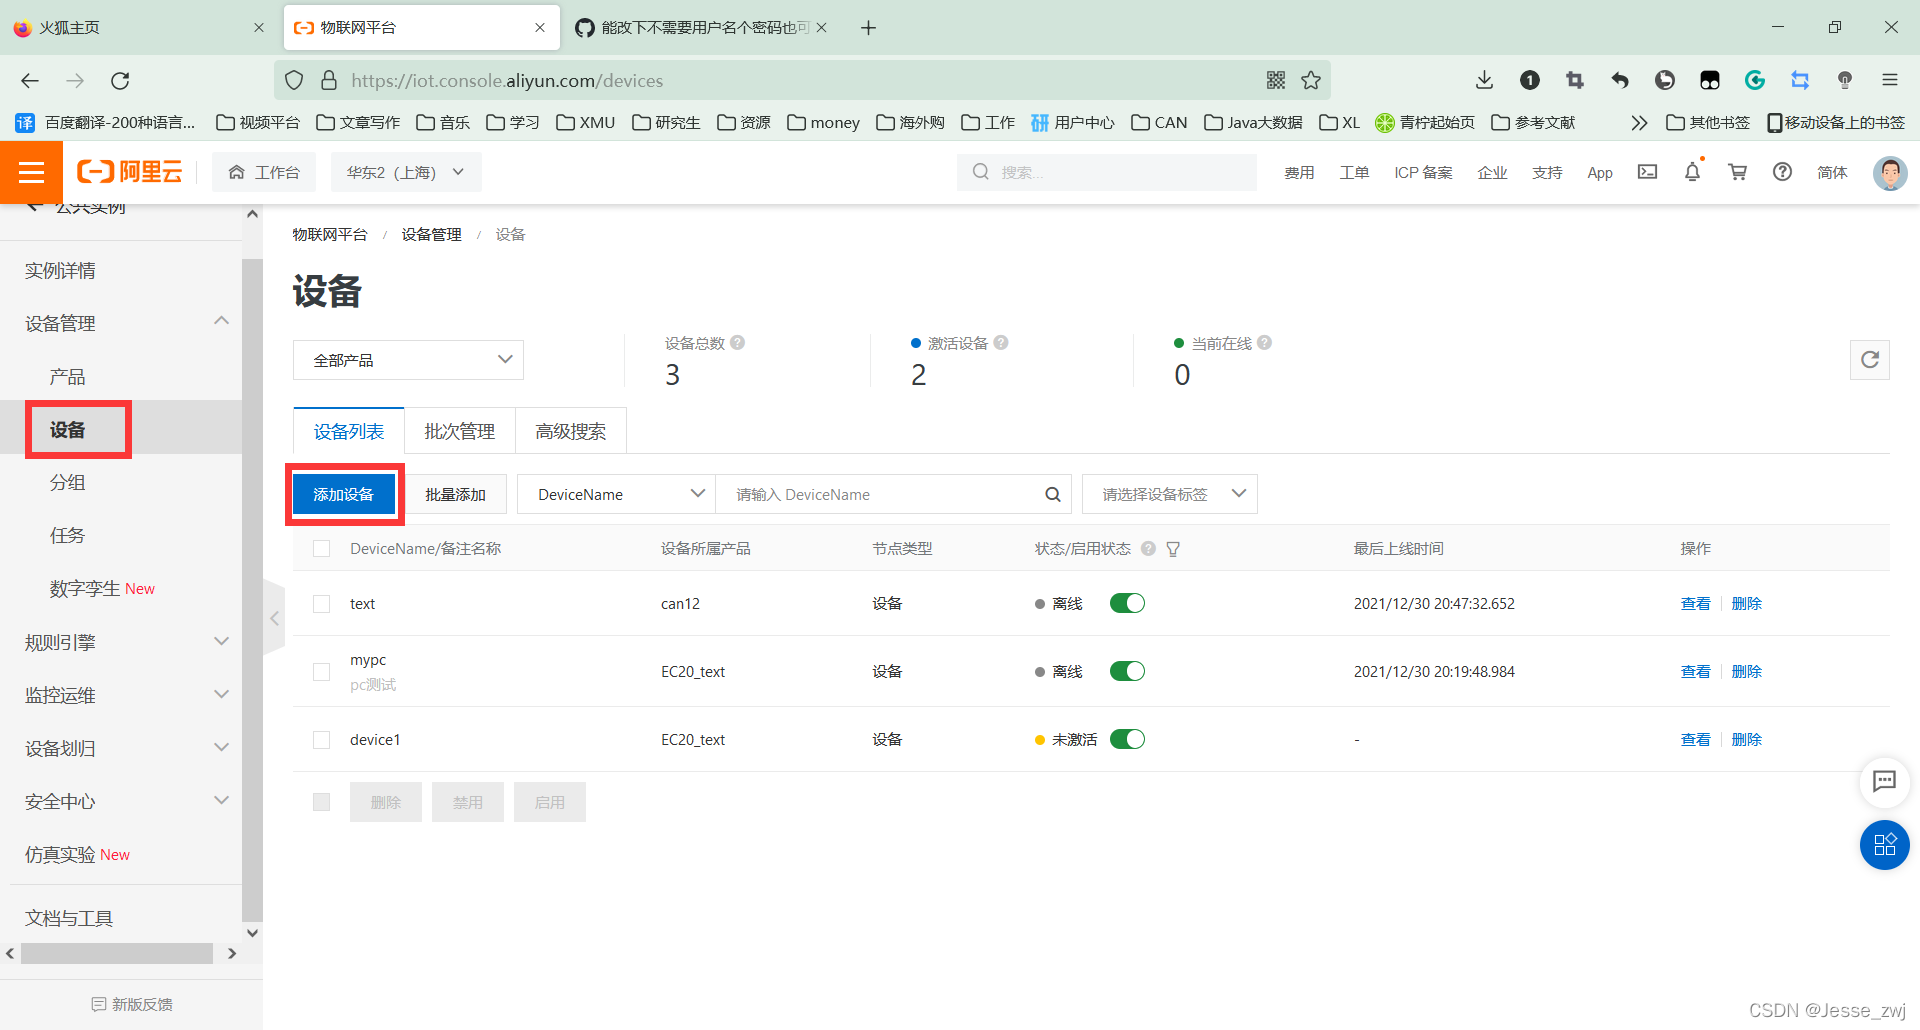This screenshot has height=1030, width=1920.
Task: Disable the device1 enable switch
Action: click(1127, 739)
